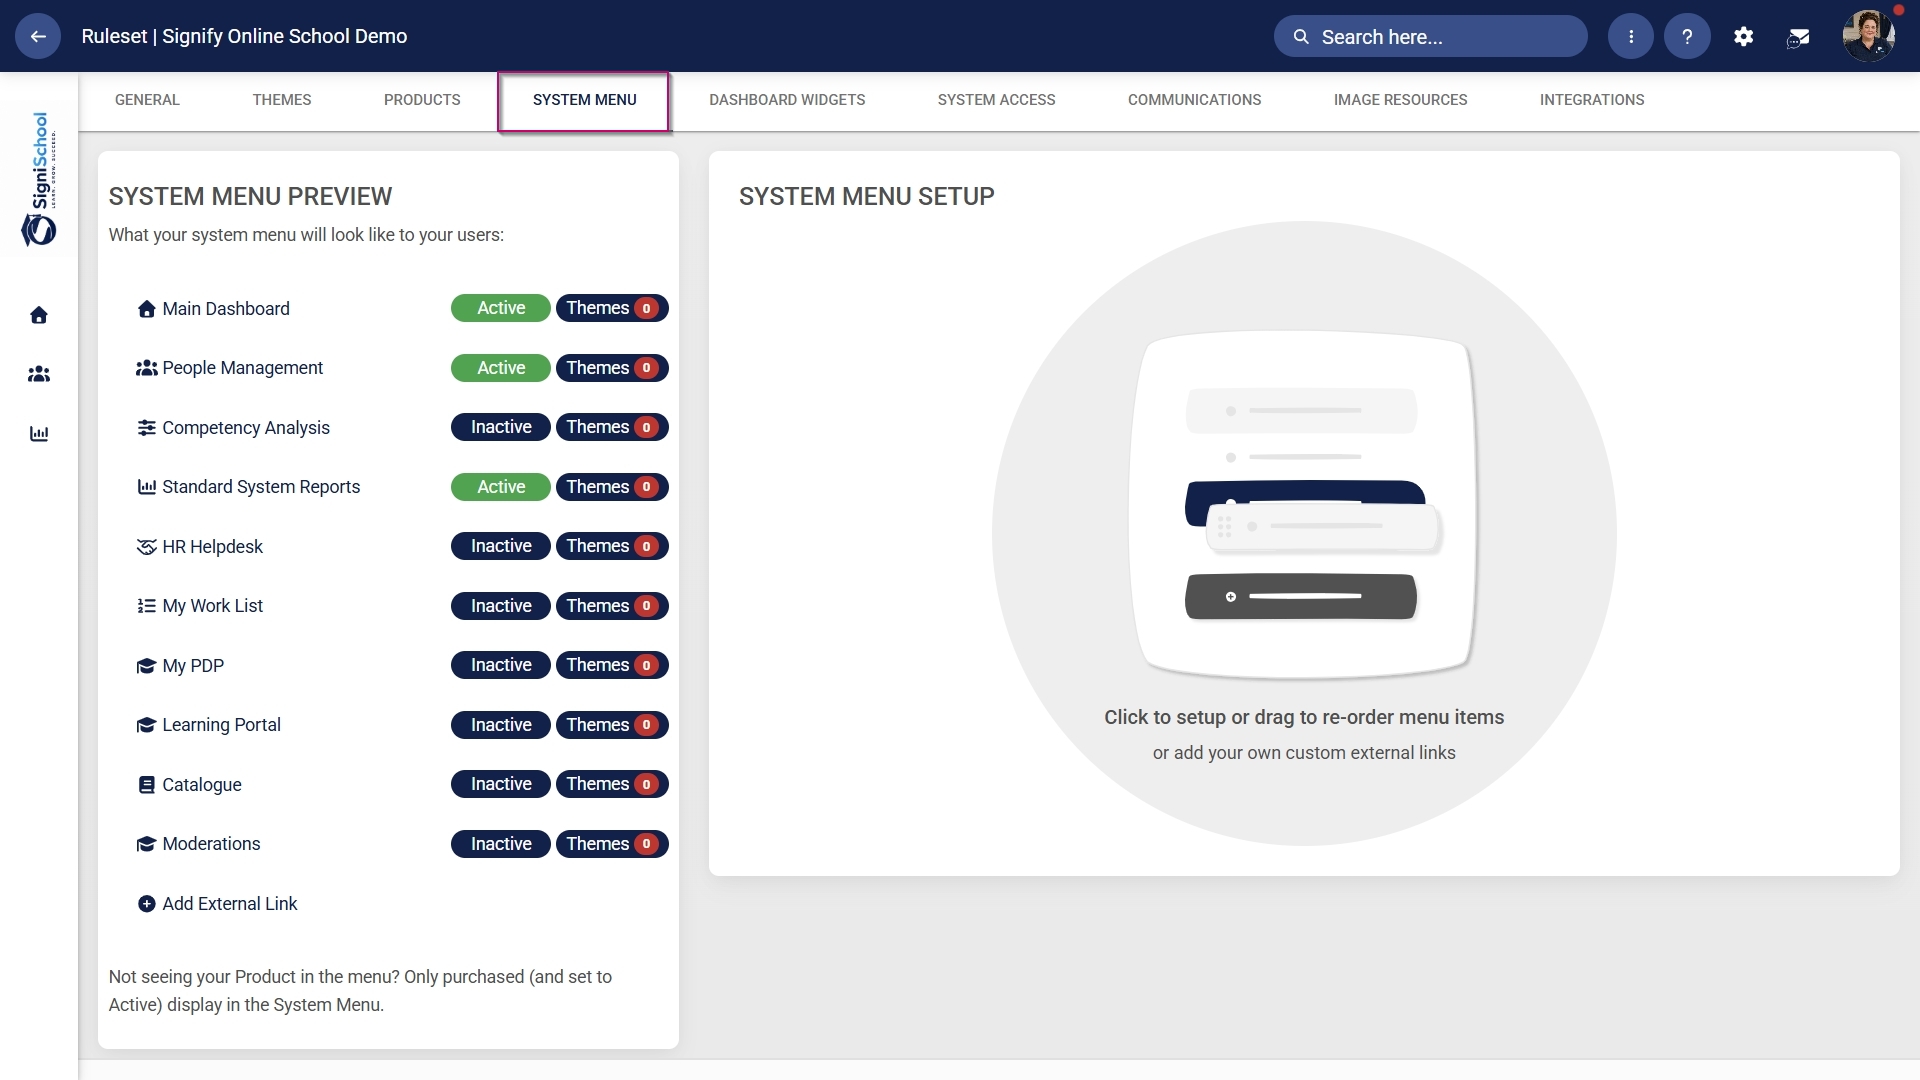Toggle My Work List Inactive status
This screenshot has width=1920, height=1080.
point(501,606)
